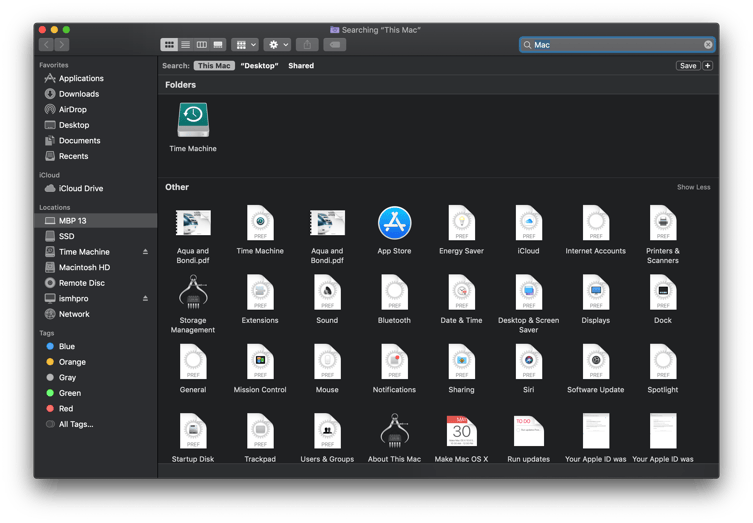
Task: Select the Sound preference icon
Action: click(327, 292)
